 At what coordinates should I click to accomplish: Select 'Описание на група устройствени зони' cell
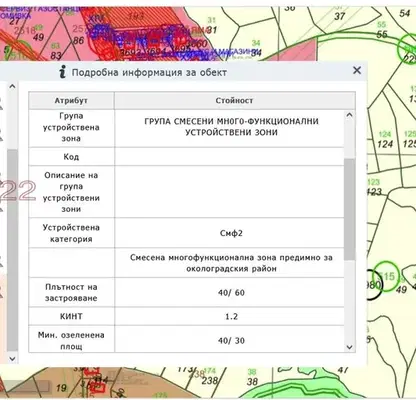[x=71, y=192]
